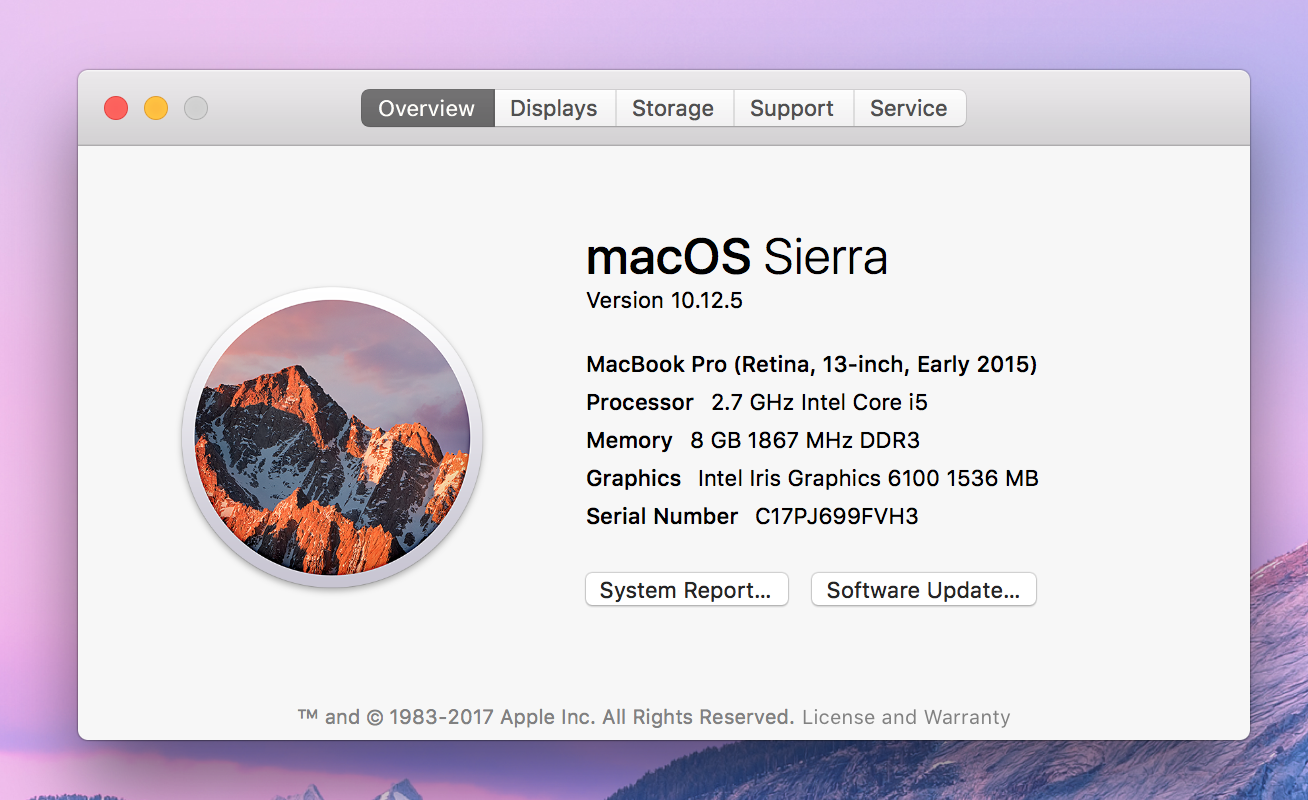This screenshot has height=800, width=1308.
Task: Click the macOS Sierra title
Action: [737, 257]
